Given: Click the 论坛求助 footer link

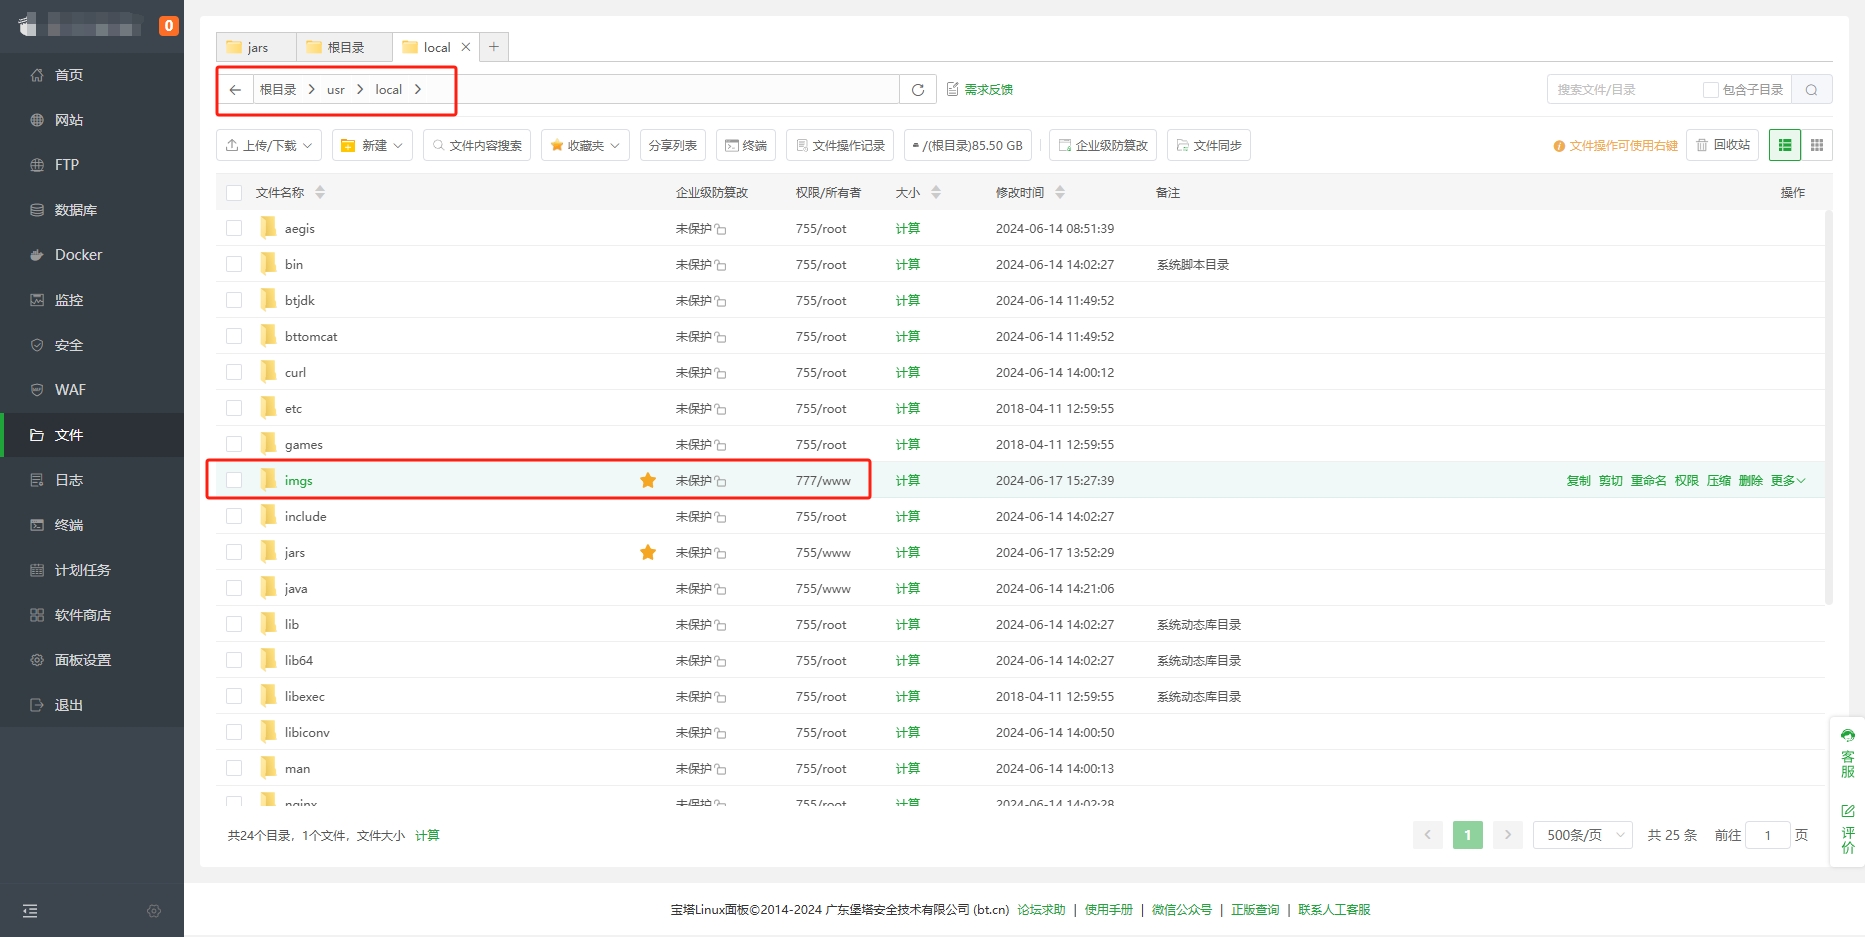Looking at the screenshot, I should tap(1041, 910).
